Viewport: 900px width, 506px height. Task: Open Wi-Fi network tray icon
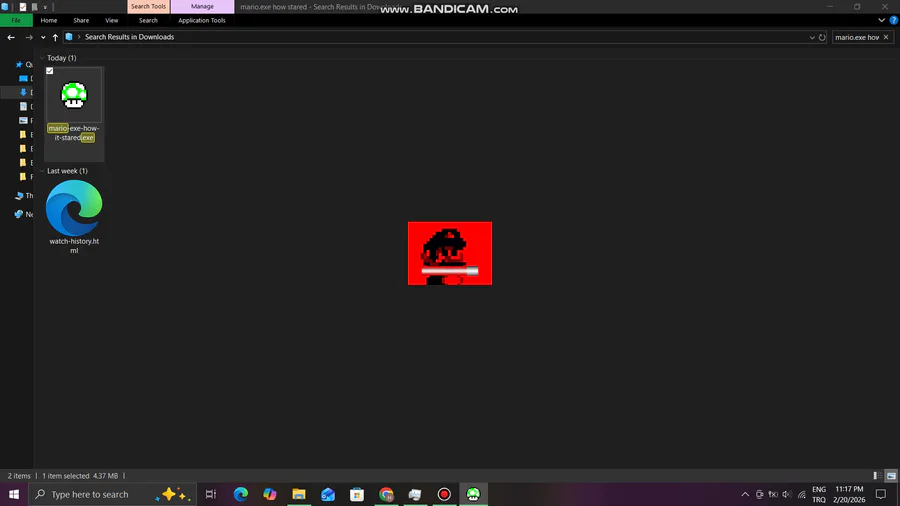tap(802, 494)
